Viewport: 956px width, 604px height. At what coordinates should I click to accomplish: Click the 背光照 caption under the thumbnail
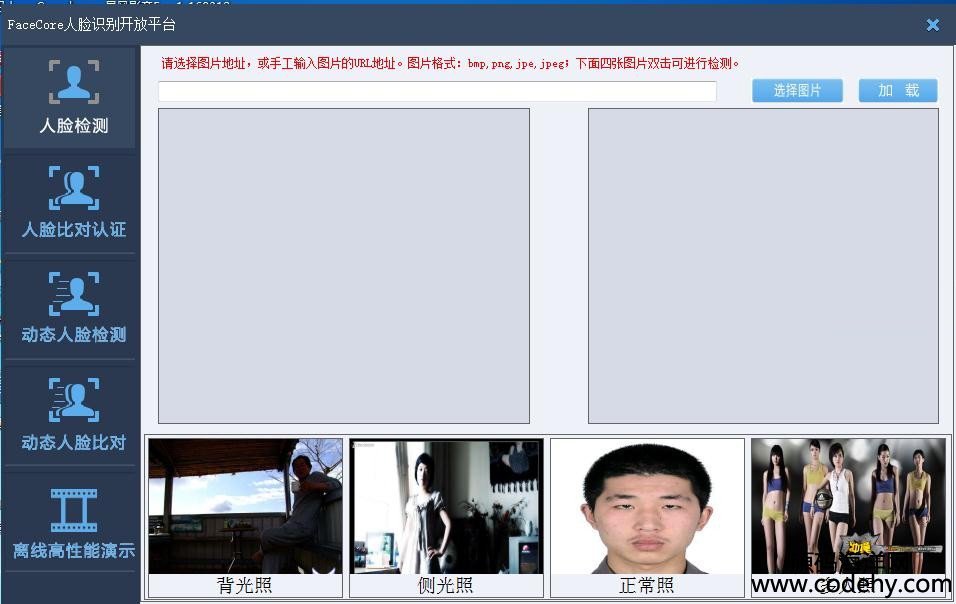245,586
